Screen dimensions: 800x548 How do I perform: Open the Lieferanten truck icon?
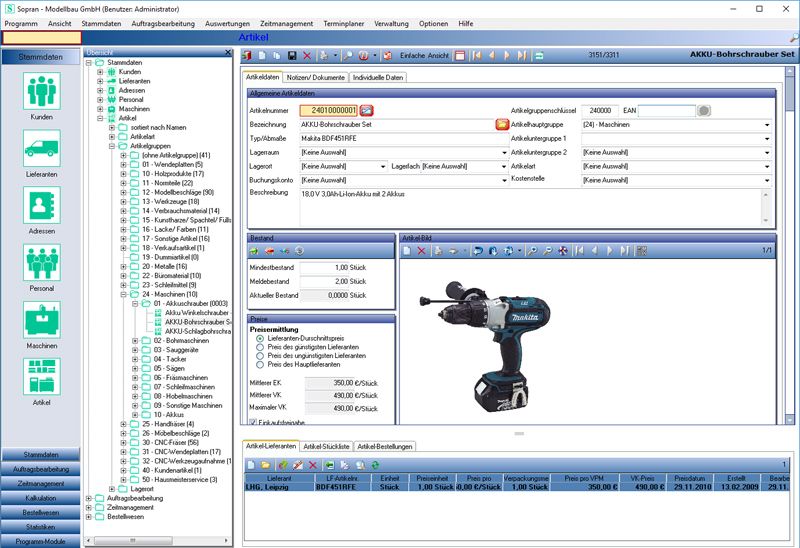coord(41,148)
